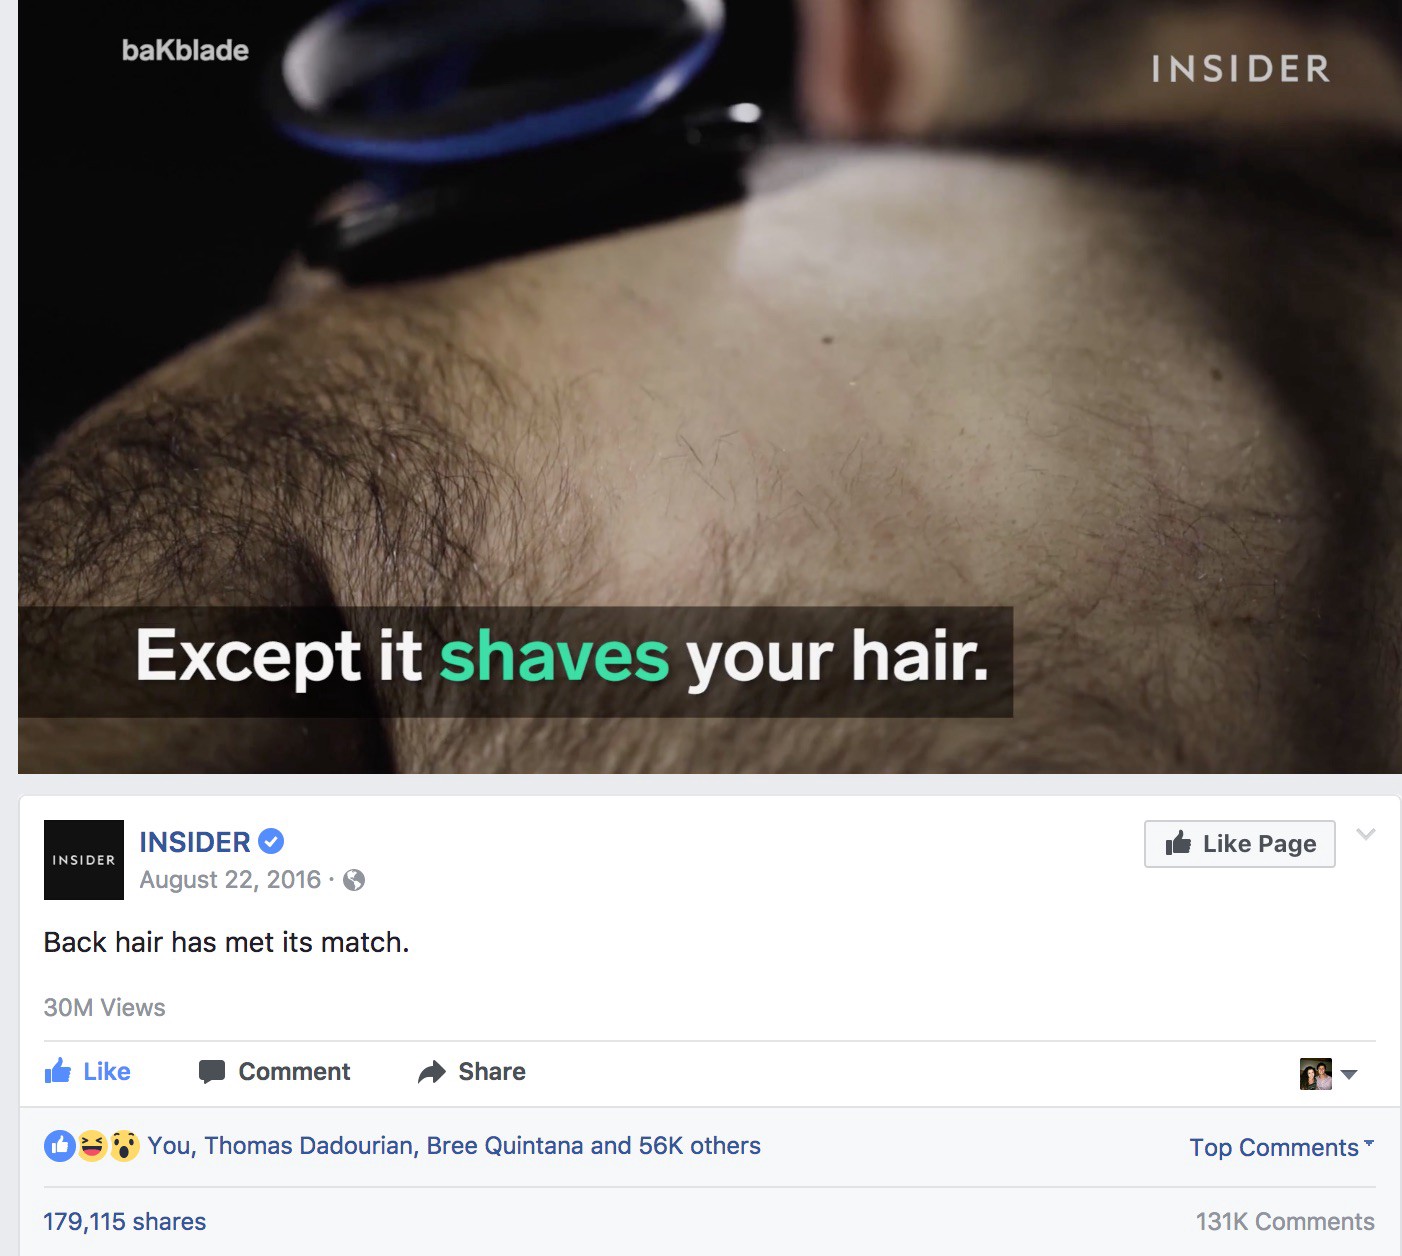Click the Share arrow icon
Screen dimensions: 1402x1256
point(432,1072)
